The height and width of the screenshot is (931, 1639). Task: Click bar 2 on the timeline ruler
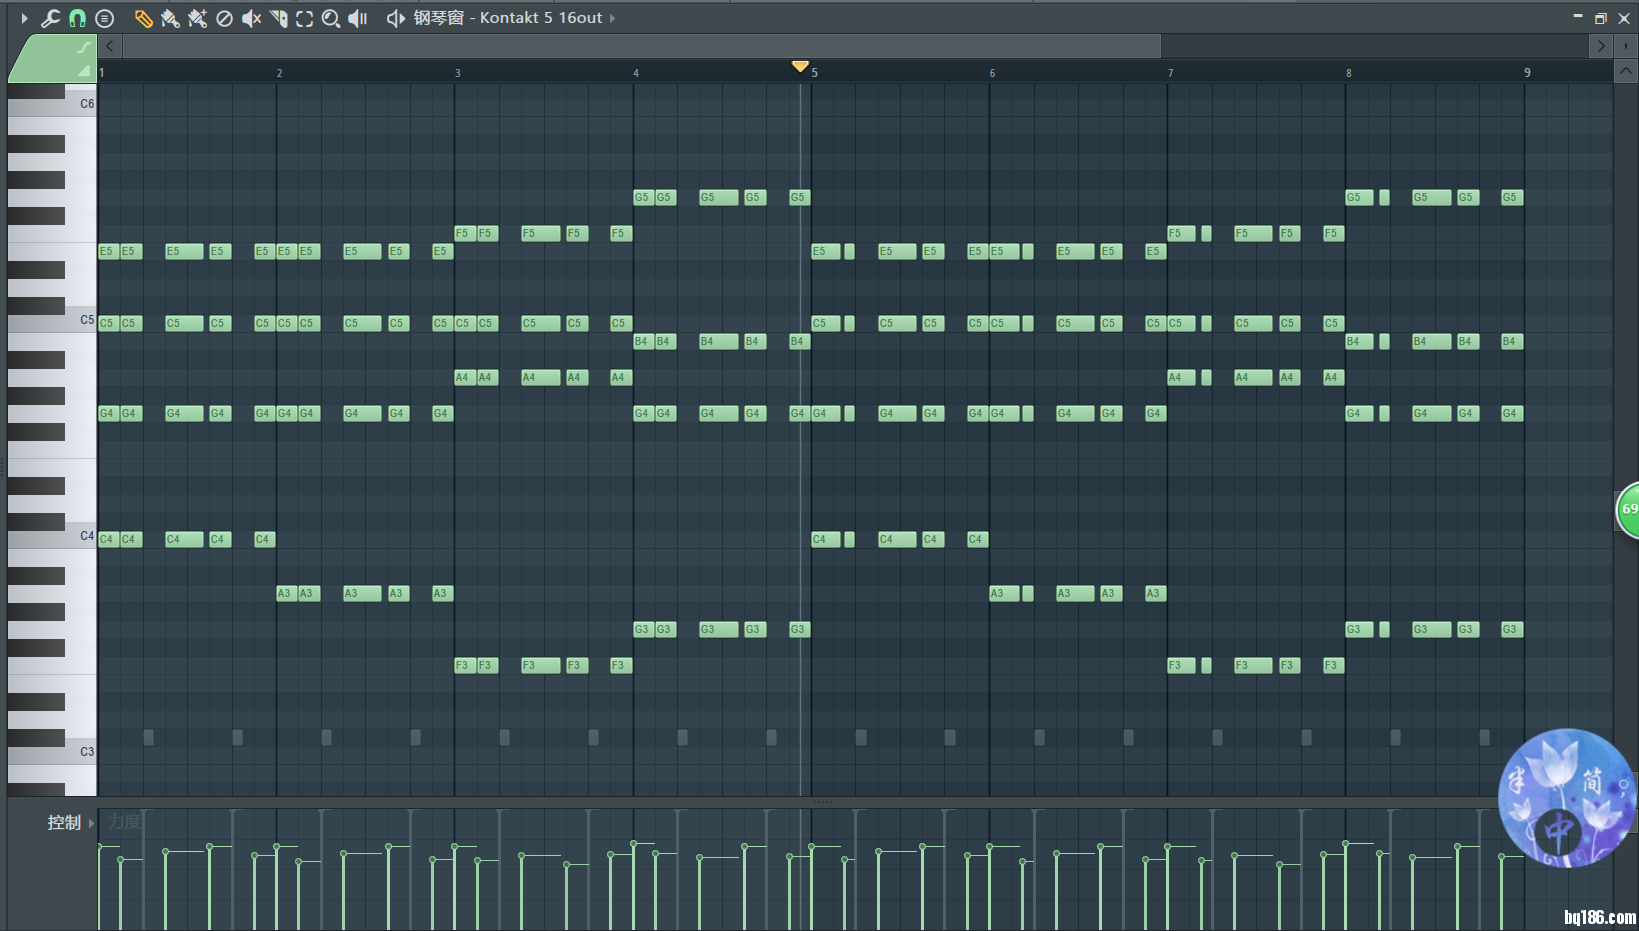tap(280, 73)
